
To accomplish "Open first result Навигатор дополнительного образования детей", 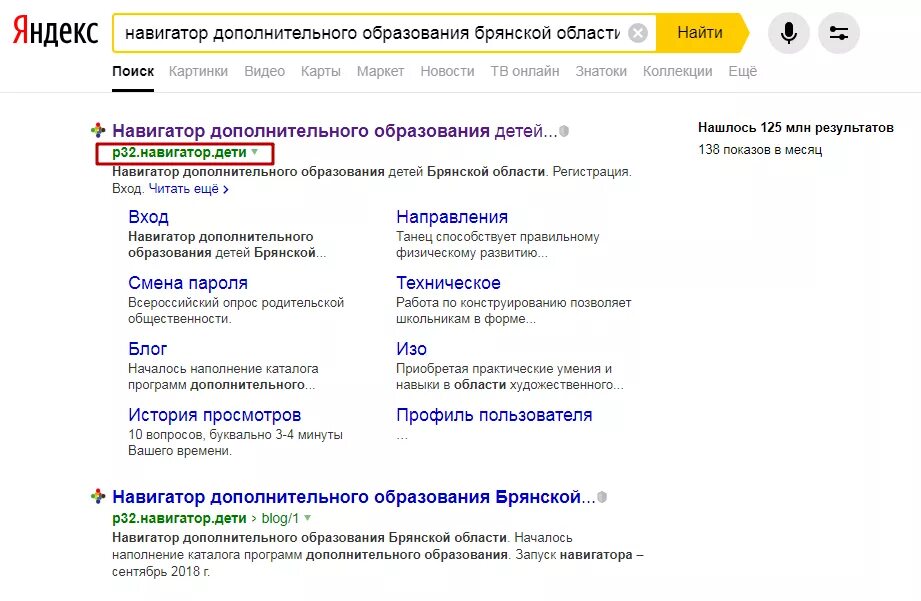I will [x=334, y=130].
